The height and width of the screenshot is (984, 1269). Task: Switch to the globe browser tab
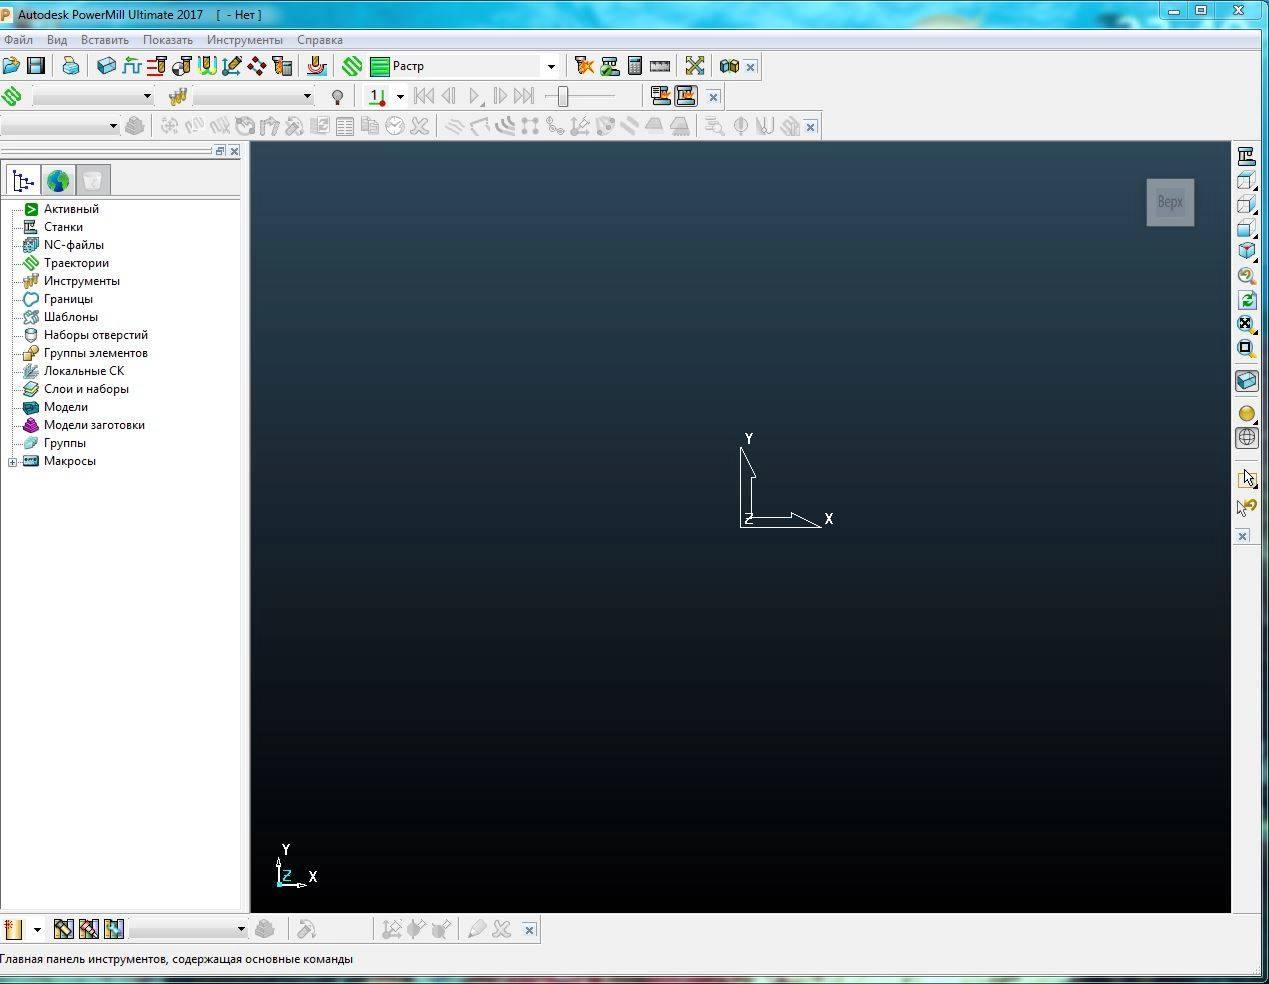(x=58, y=180)
